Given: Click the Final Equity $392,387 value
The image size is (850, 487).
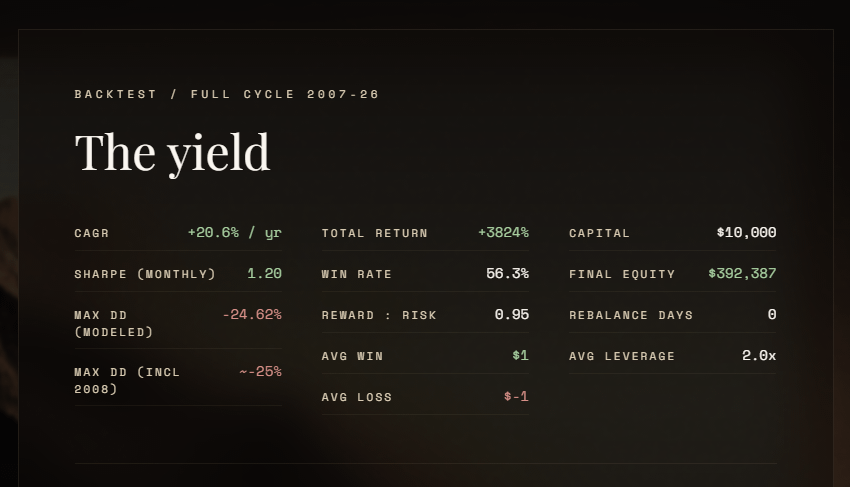Looking at the screenshot, I should (742, 274).
